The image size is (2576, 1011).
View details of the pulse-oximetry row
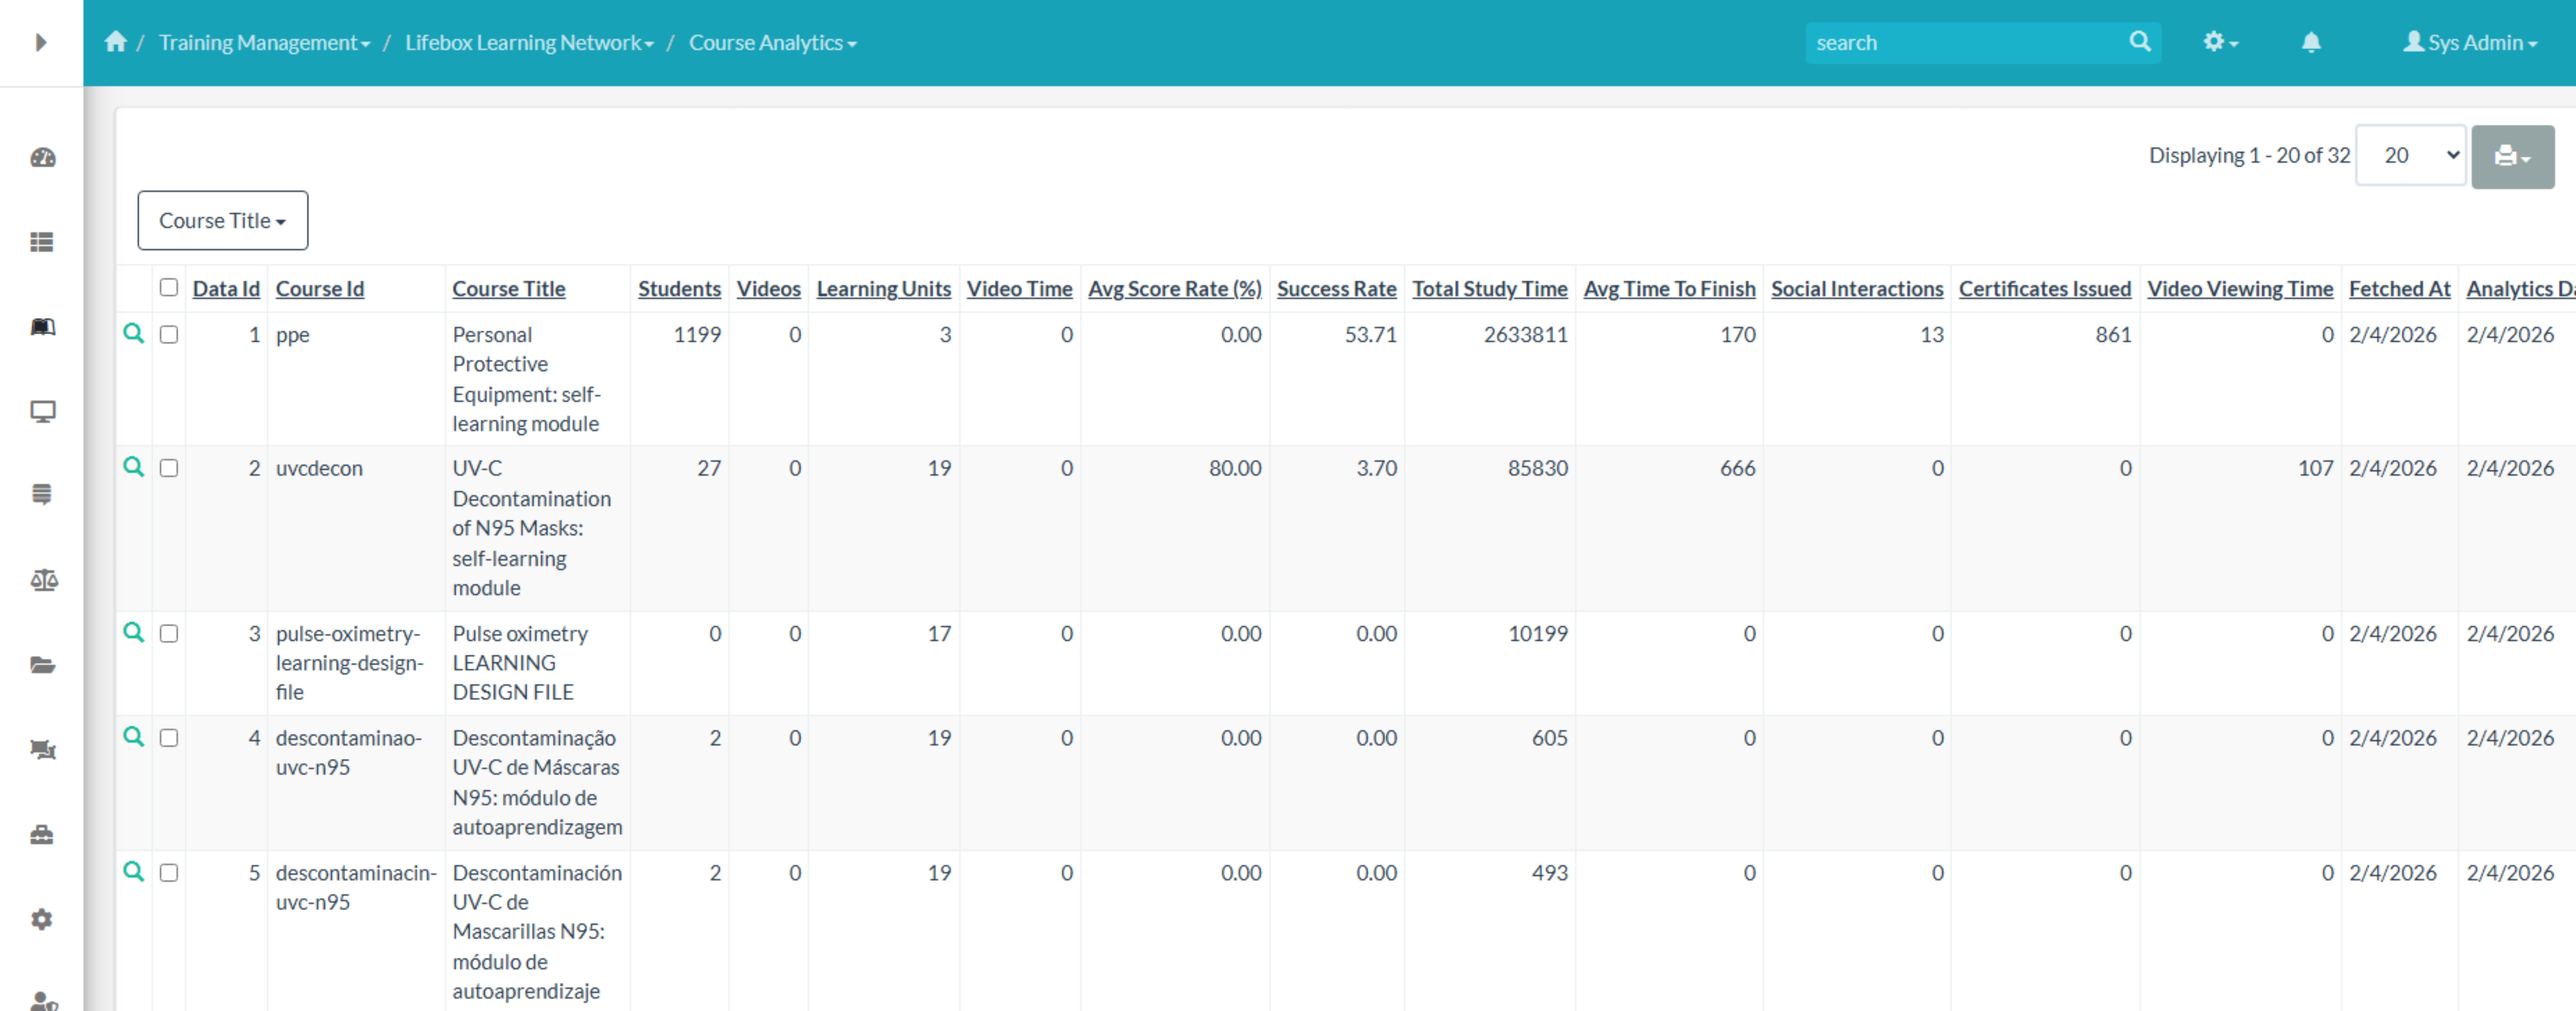133,632
